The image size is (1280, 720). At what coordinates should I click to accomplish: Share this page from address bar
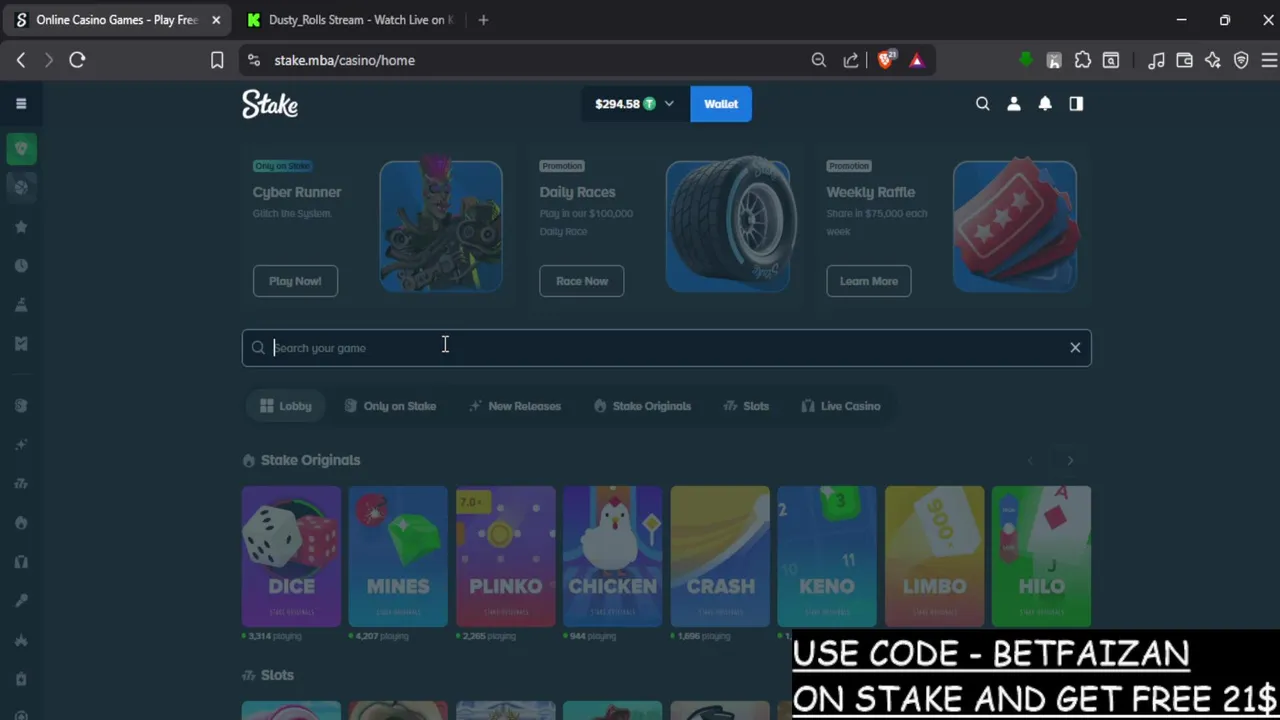coord(851,60)
